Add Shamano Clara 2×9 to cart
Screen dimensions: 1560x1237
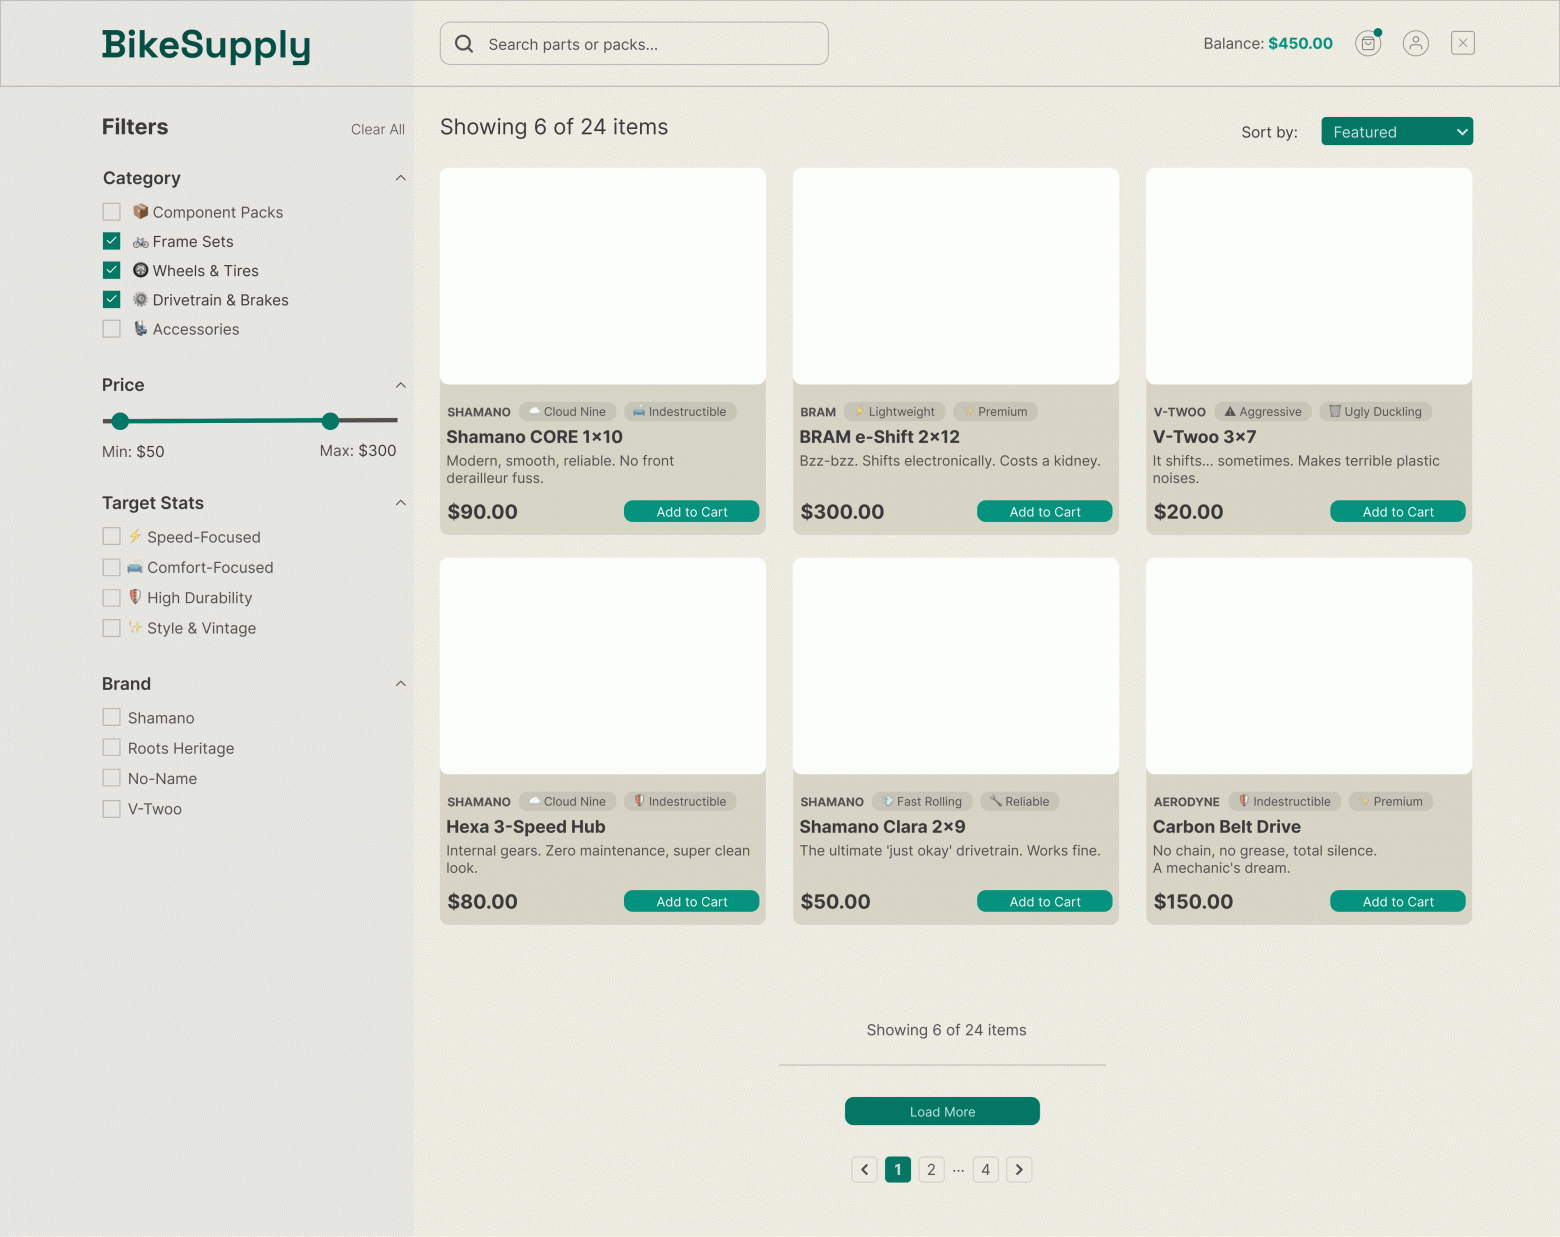click(x=1045, y=901)
